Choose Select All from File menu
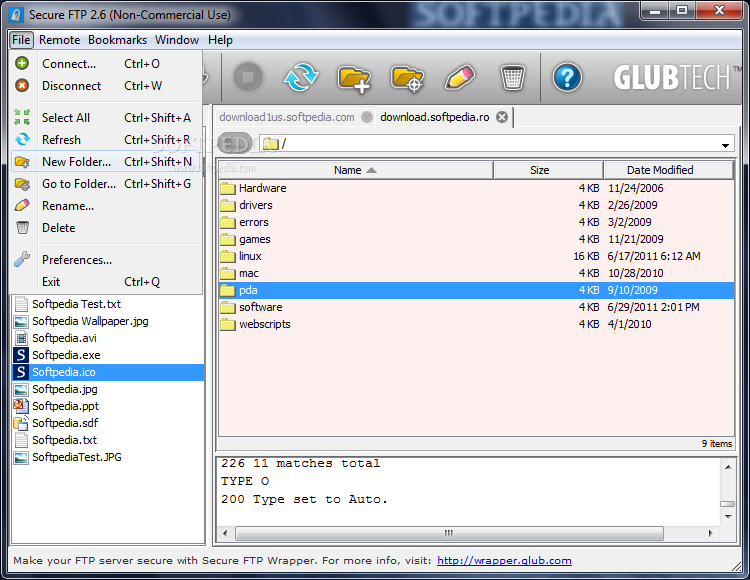Screen dimensions: 750x580 click(105, 118)
